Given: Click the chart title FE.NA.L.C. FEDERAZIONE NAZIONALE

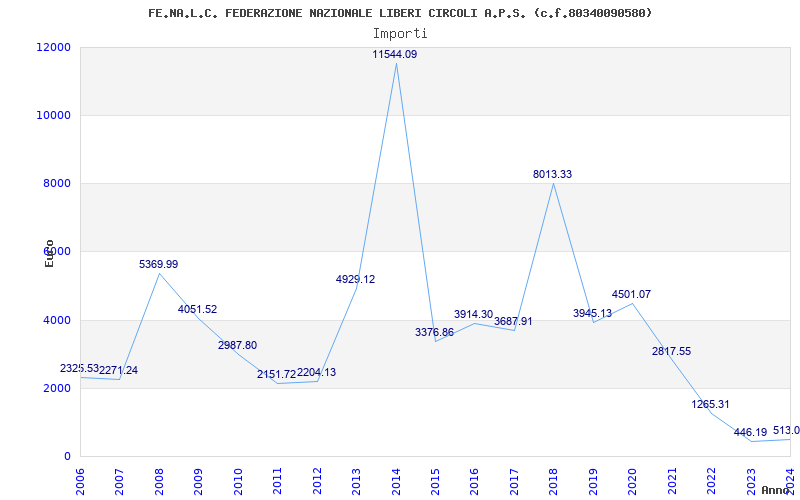Looking at the screenshot, I should (x=399, y=13).
